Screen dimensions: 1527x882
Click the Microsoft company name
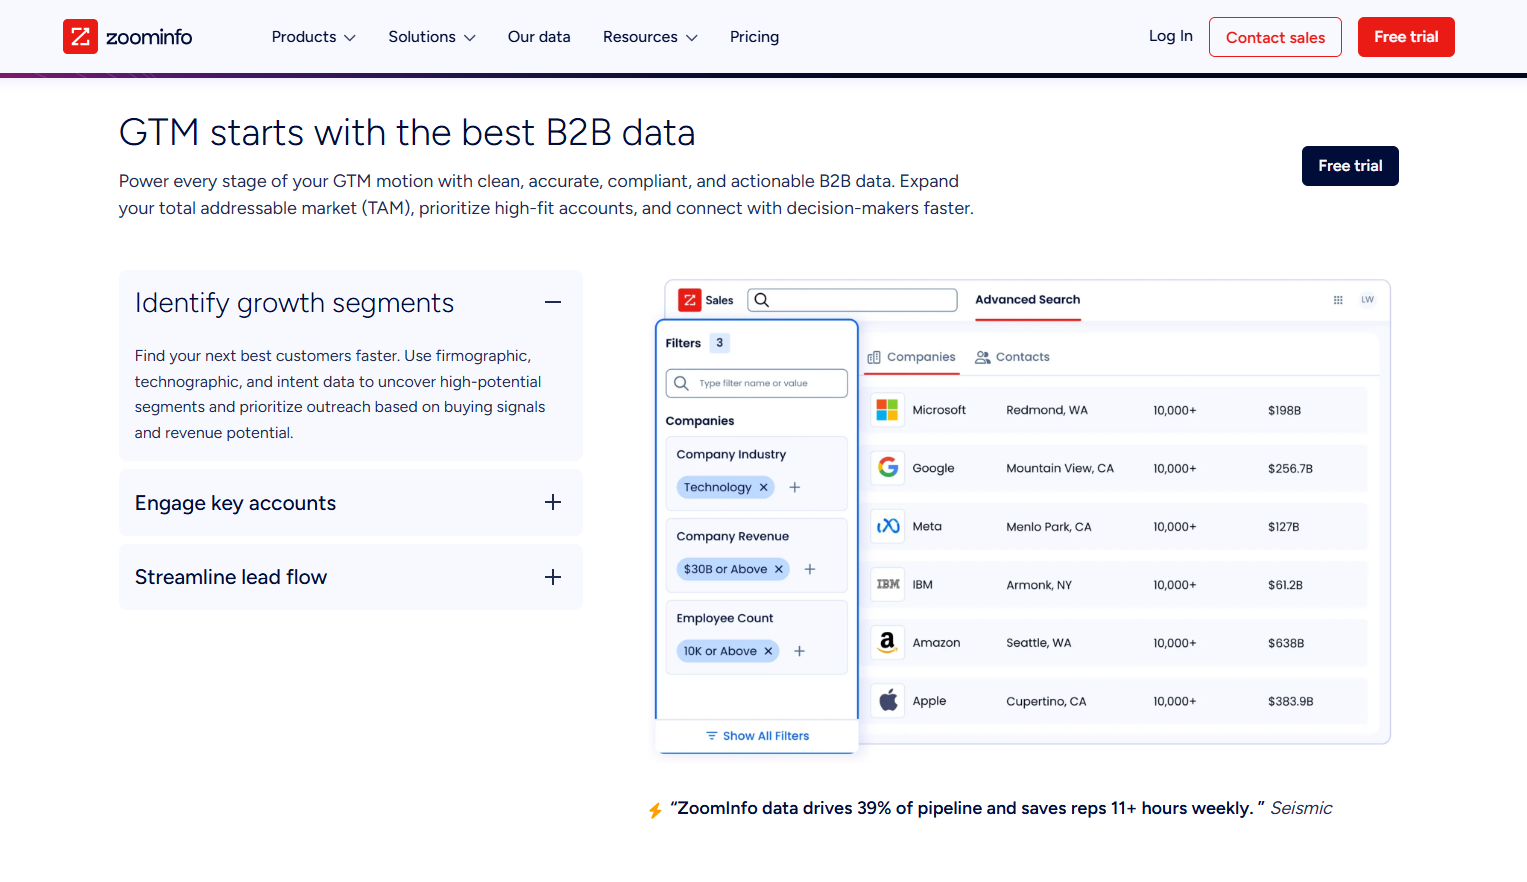(x=939, y=410)
